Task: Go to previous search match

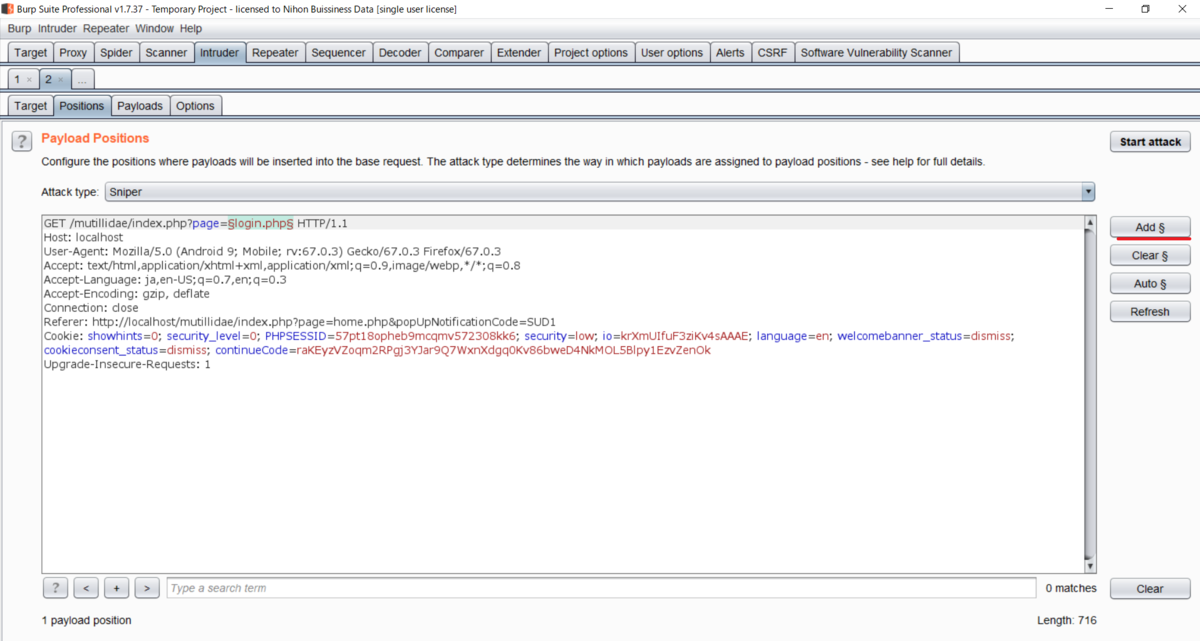Action: coord(86,588)
